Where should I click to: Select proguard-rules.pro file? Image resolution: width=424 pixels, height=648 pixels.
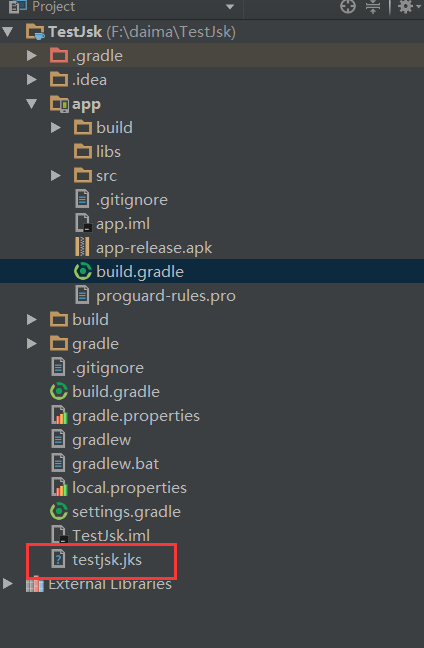pos(166,296)
